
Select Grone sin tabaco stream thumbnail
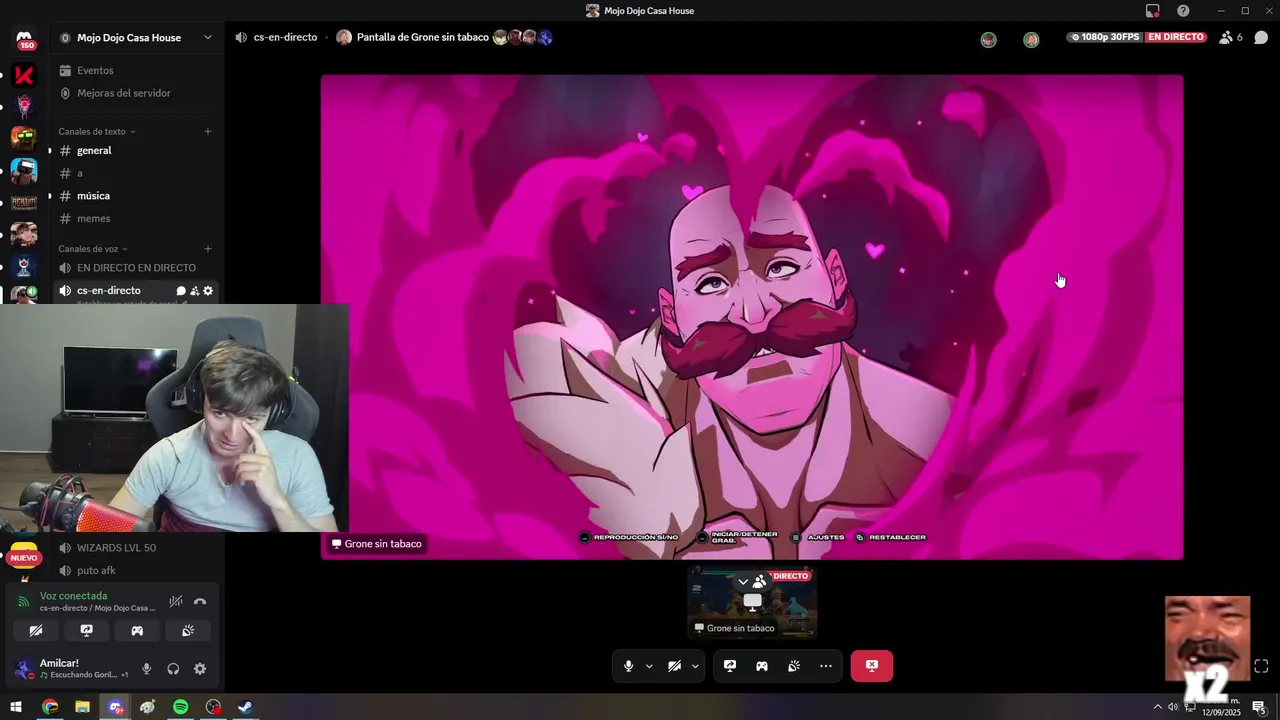(752, 602)
